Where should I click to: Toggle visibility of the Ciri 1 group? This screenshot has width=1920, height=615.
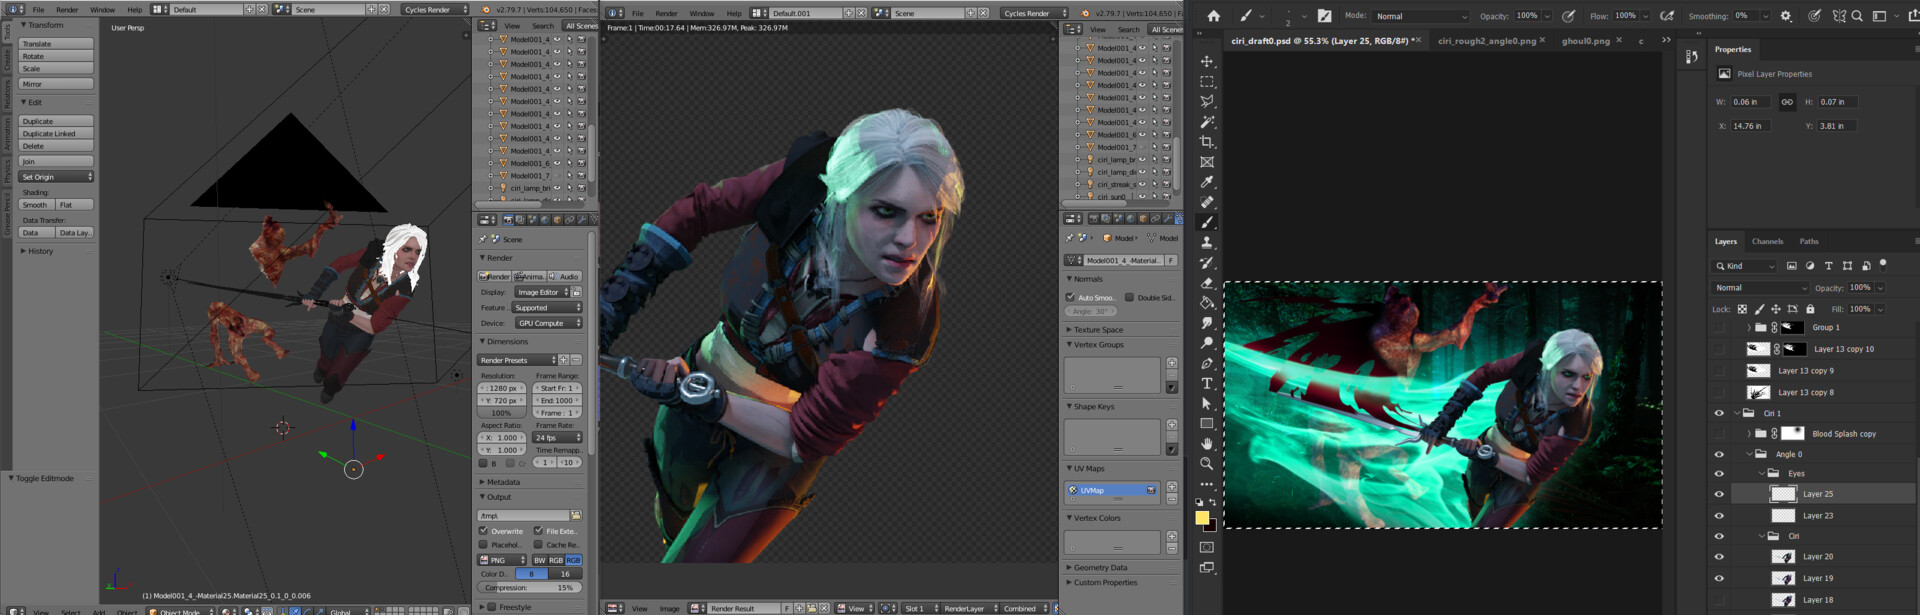click(x=1719, y=413)
